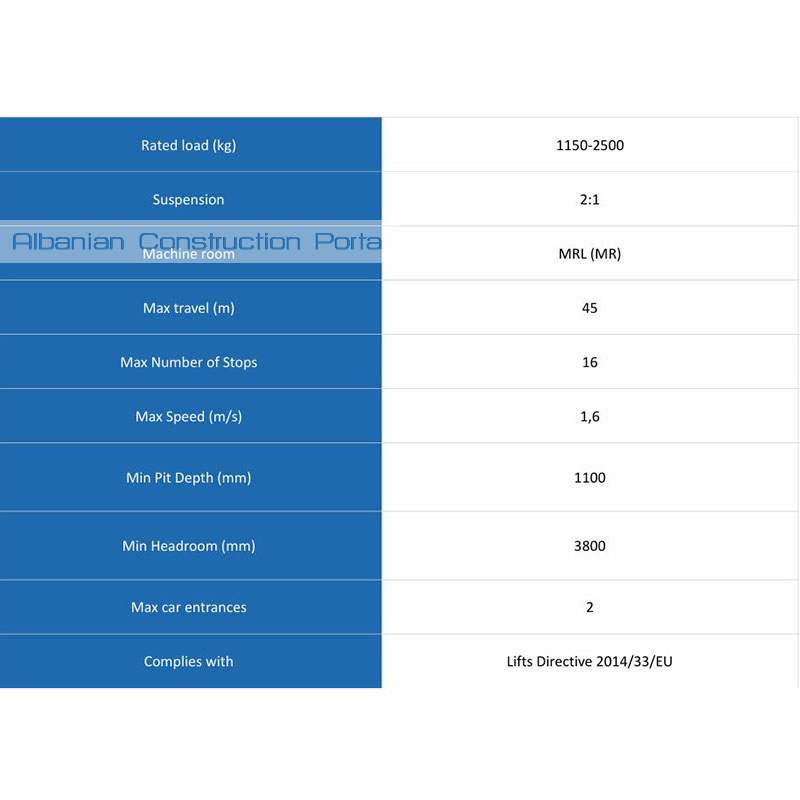Click the speed value '1,6'
The image size is (800, 800).
pyautogui.click(x=590, y=417)
